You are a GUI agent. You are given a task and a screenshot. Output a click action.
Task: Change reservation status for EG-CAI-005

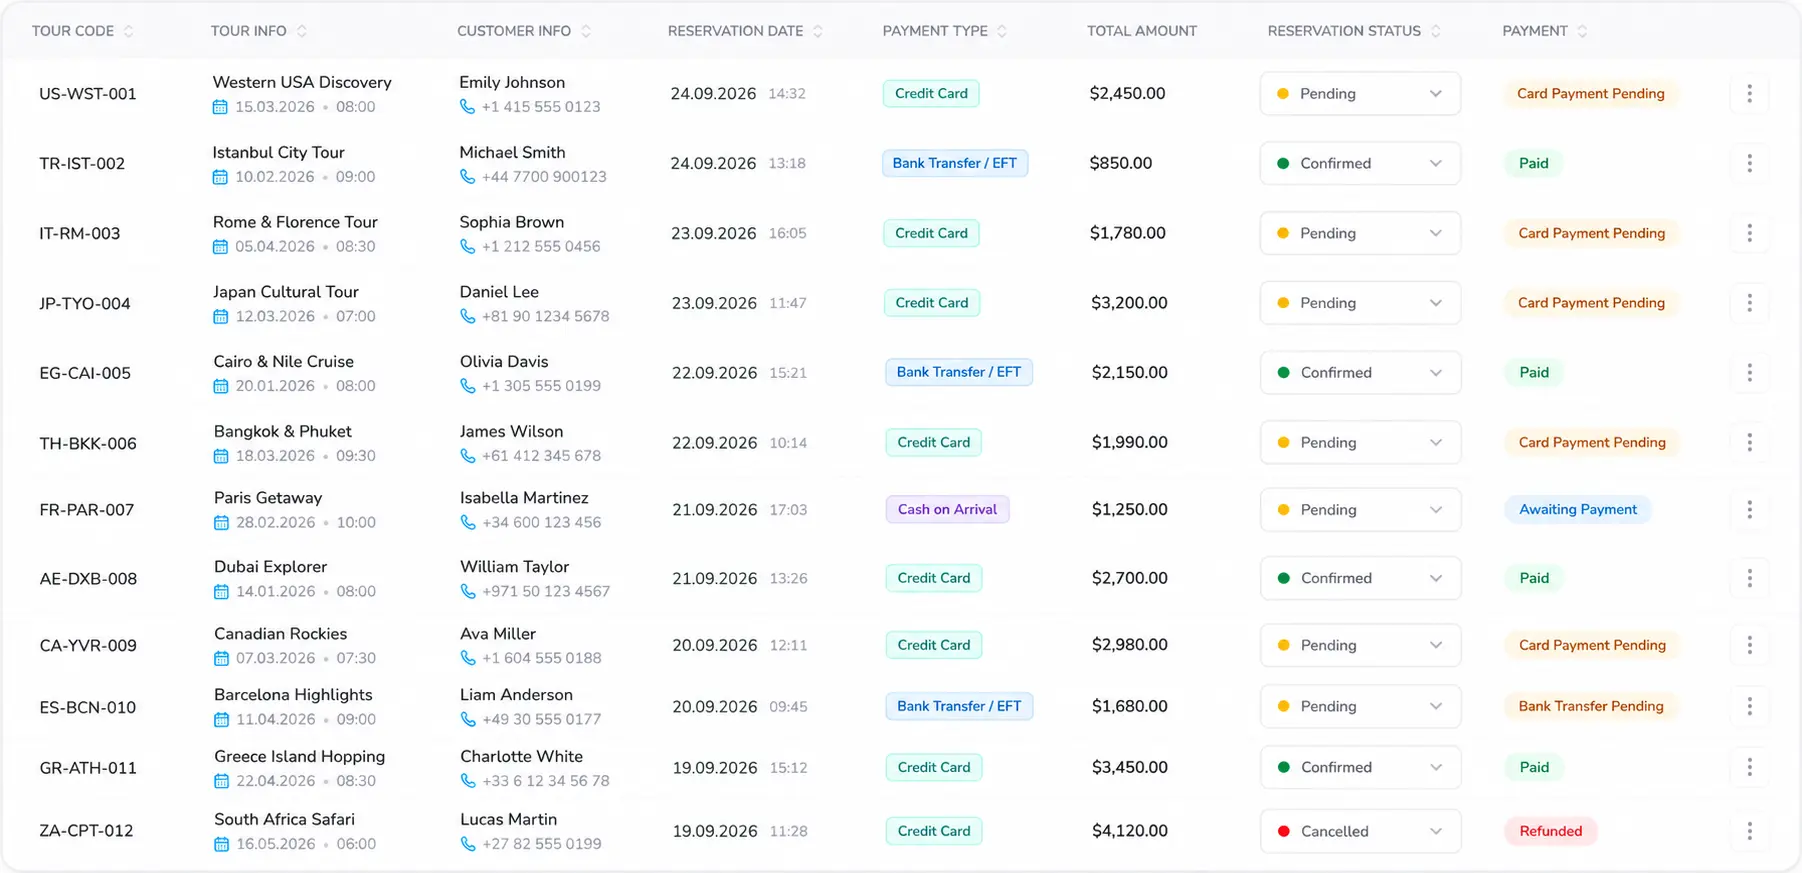(x=1360, y=372)
